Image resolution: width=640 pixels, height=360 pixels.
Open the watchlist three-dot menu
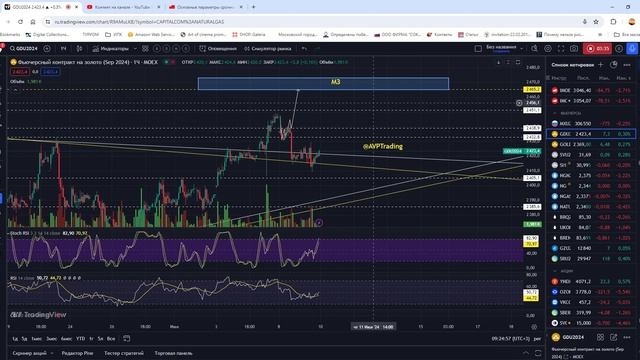click(627, 64)
